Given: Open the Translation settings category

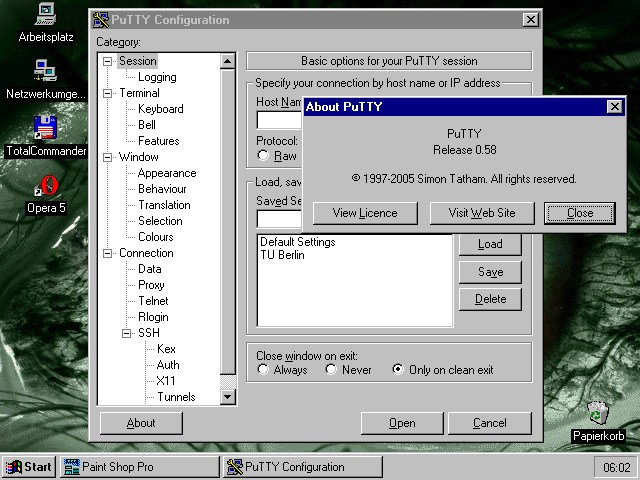Looking at the screenshot, I should point(164,205).
